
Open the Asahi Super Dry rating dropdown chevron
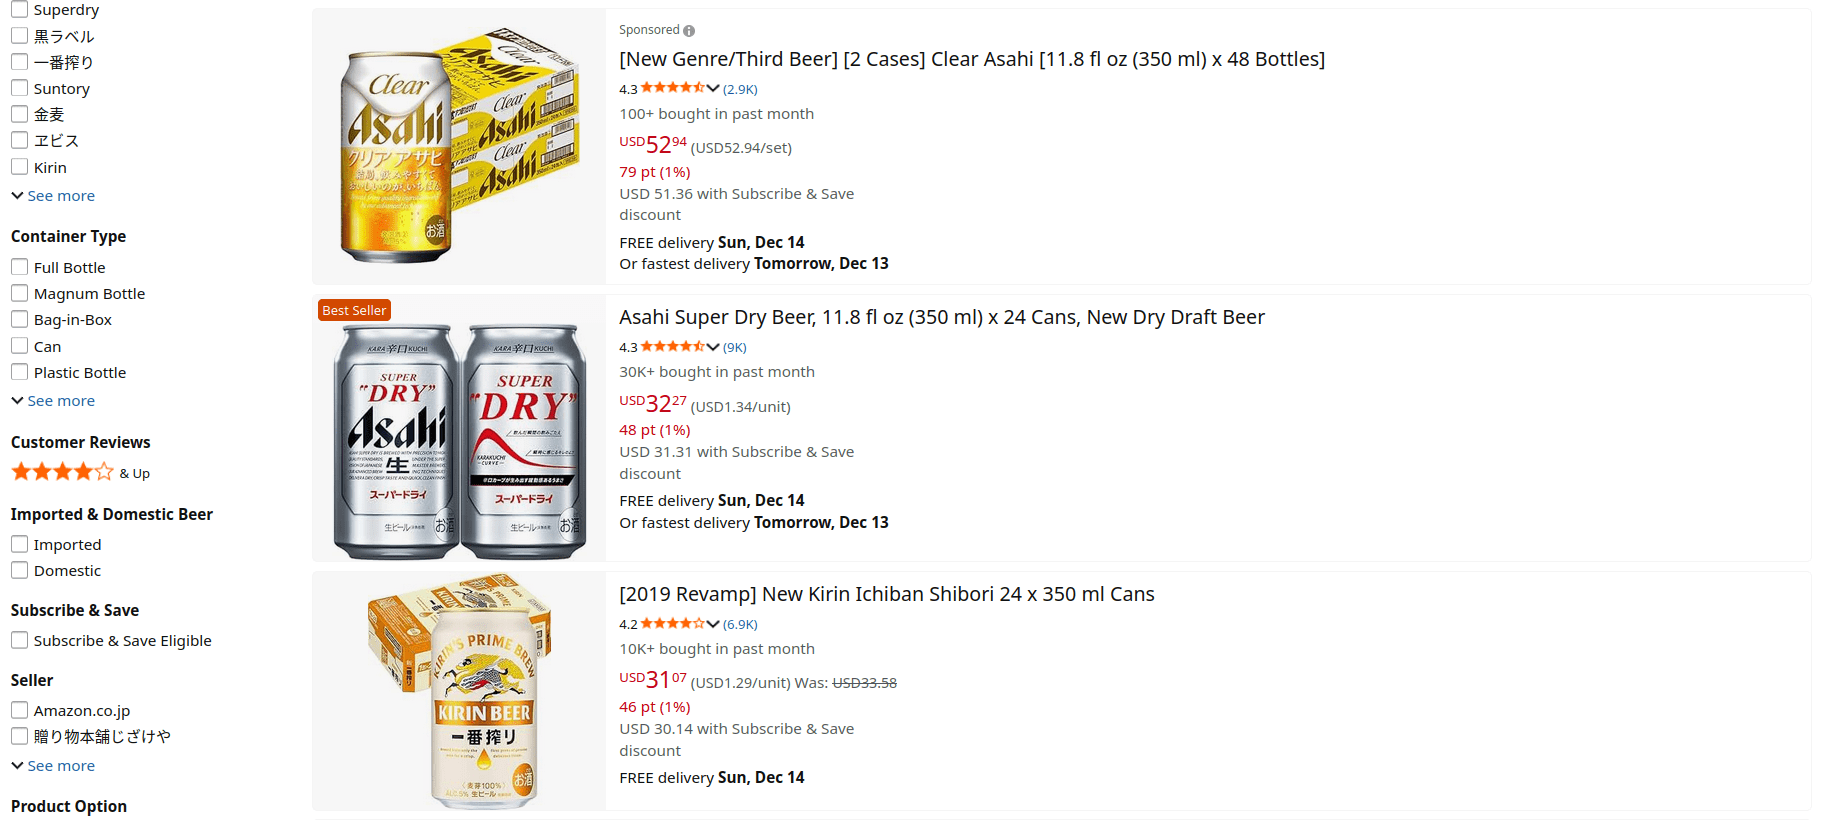tap(713, 347)
